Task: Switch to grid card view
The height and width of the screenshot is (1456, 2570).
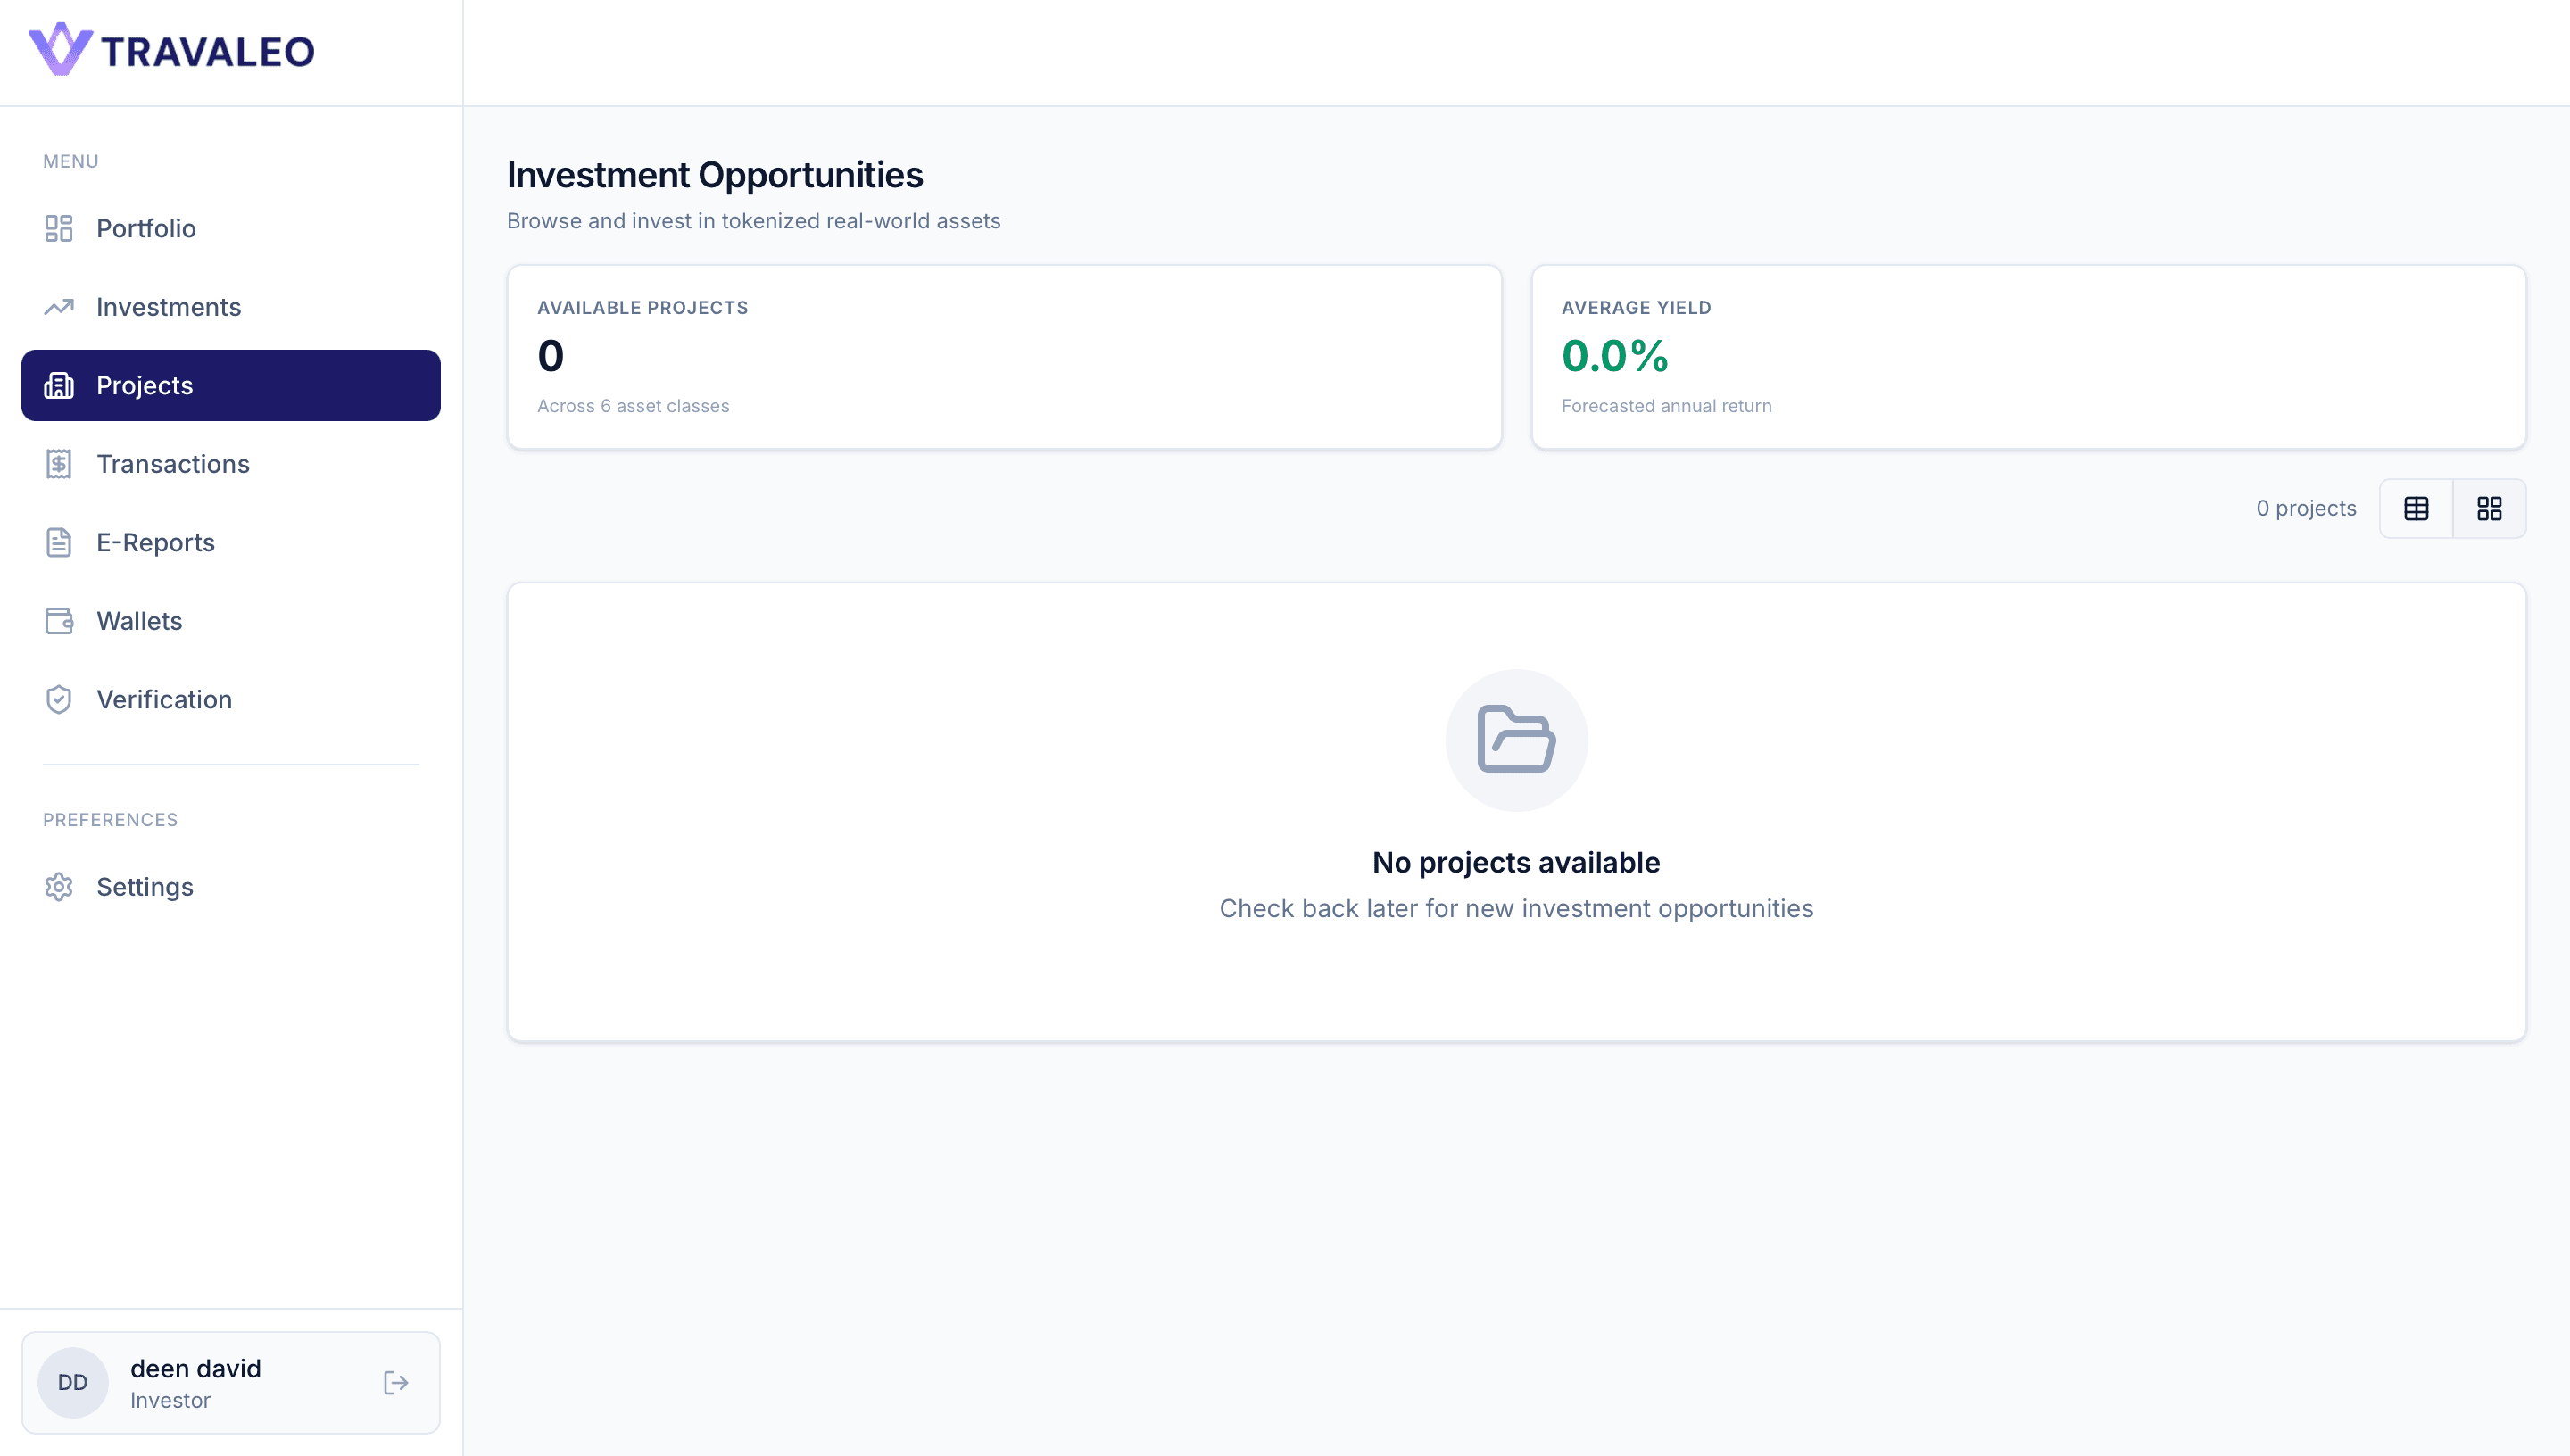Action: pos(2489,509)
